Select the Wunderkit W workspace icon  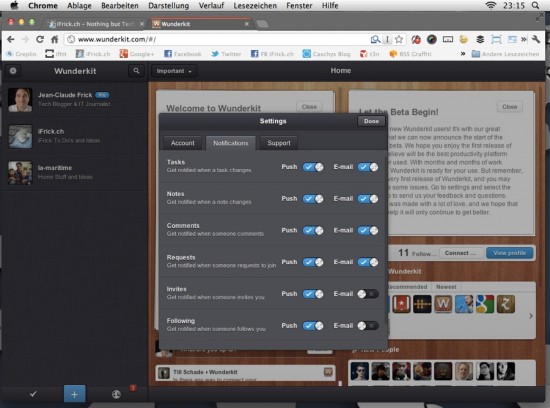(x=443, y=304)
